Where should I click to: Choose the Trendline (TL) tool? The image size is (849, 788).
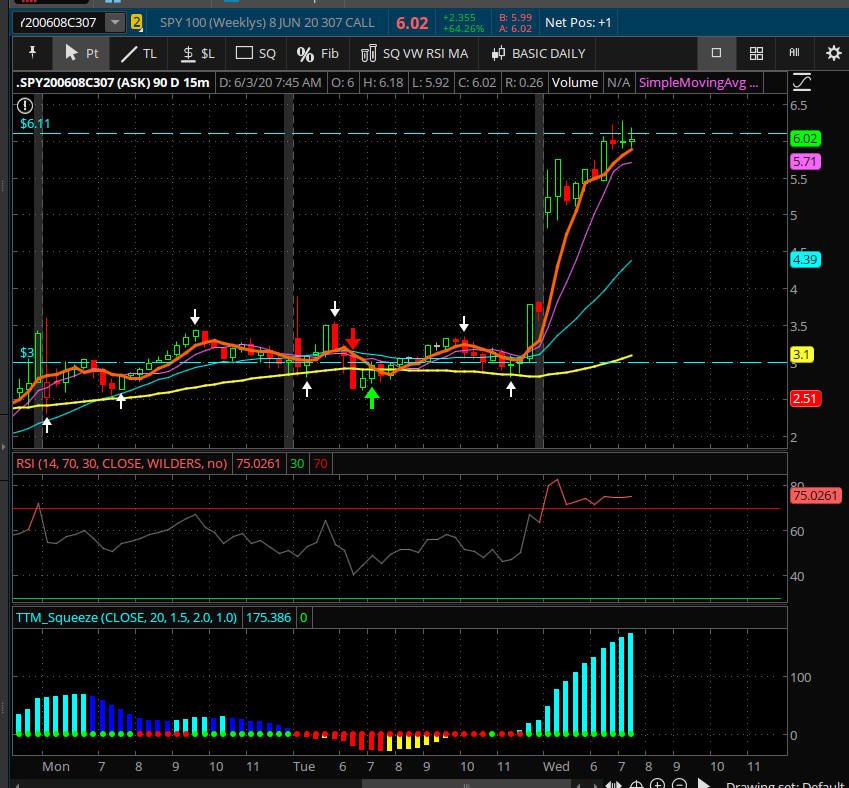139,53
